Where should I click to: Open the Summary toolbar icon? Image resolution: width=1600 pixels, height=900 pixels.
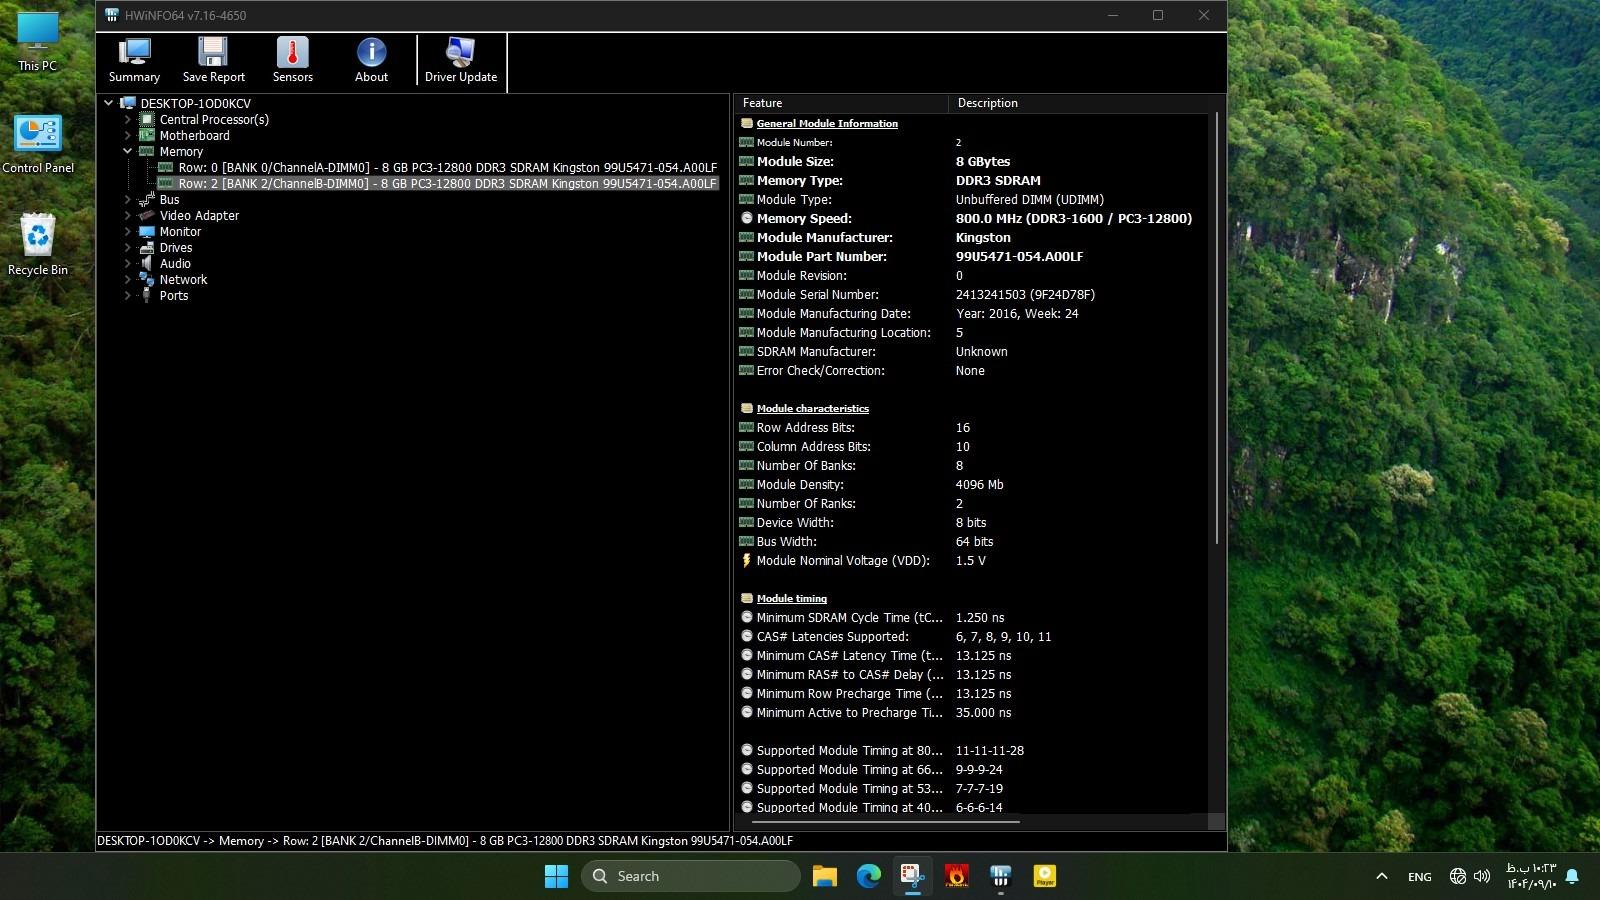[134, 60]
